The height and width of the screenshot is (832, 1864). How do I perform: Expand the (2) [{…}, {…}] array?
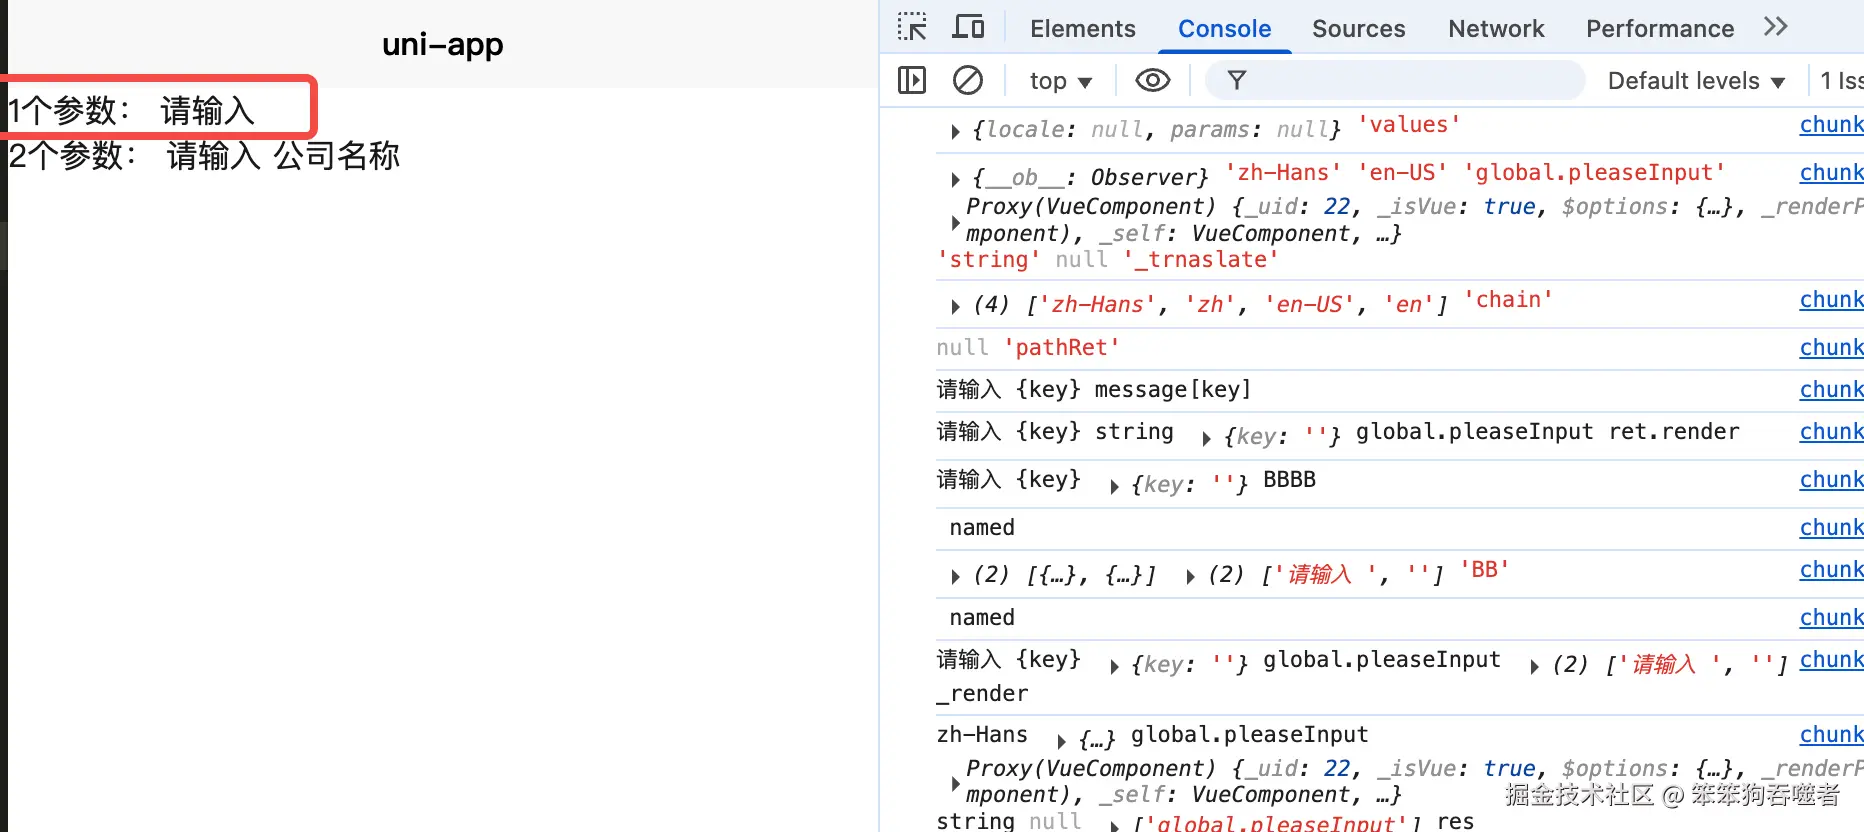(x=955, y=576)
